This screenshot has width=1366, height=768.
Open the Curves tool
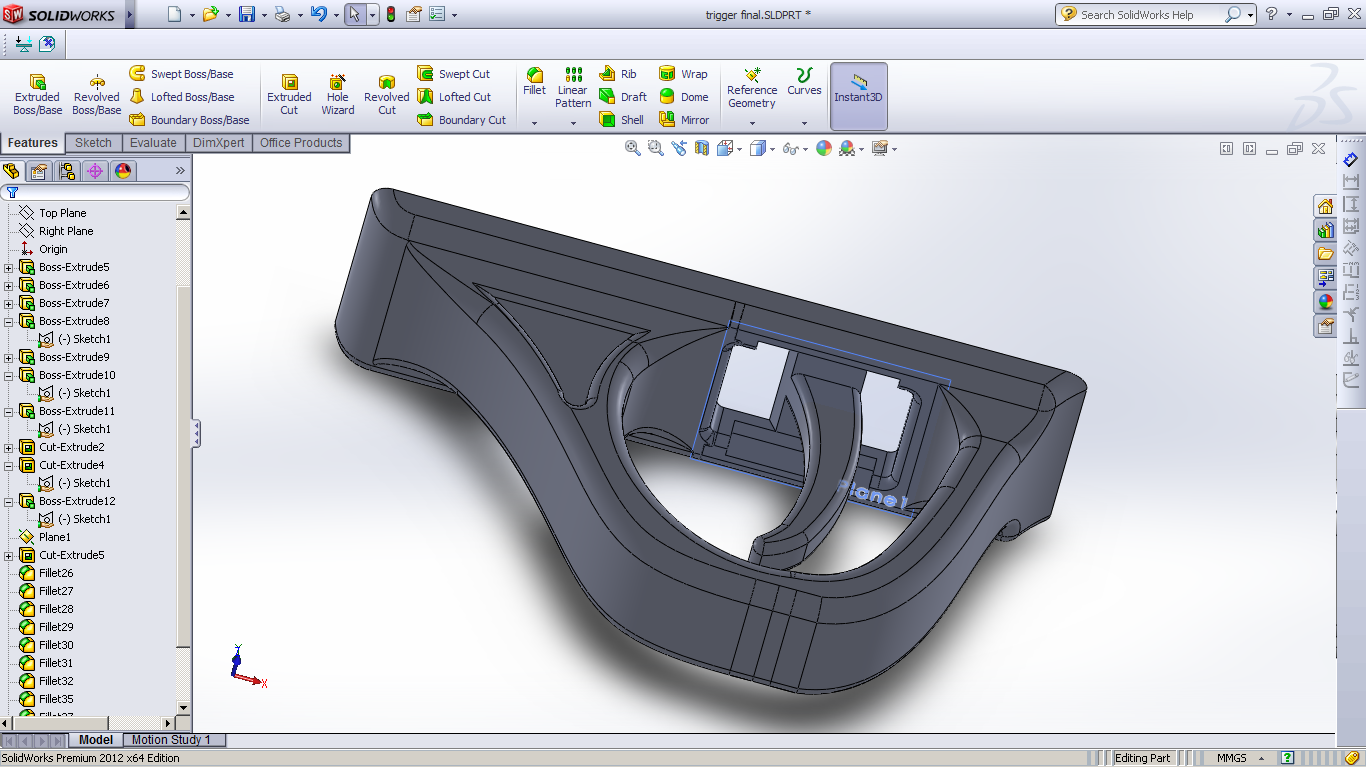[804, 82]
